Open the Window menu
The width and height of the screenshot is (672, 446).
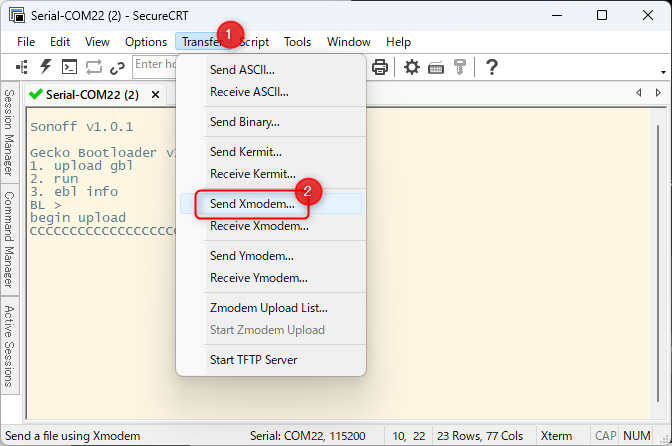[x=348, y=42]
